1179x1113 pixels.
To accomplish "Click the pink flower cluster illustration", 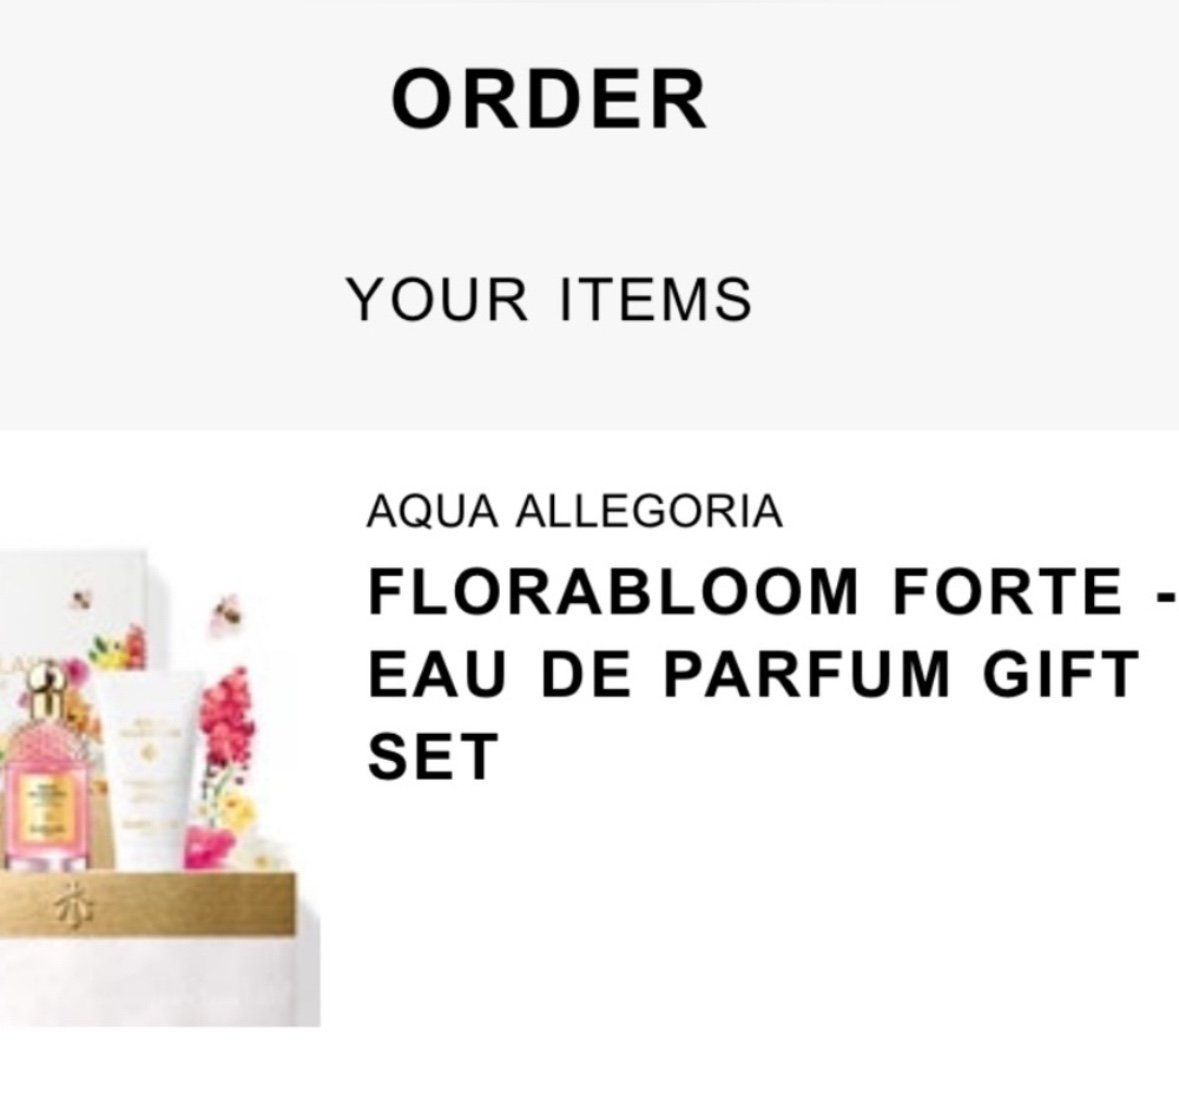I will click(226, 718).
